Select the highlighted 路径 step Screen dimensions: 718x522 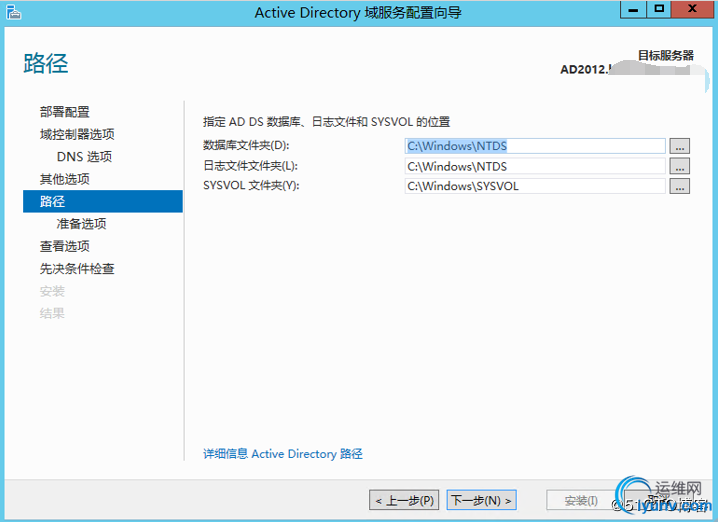tap(103, 201)
